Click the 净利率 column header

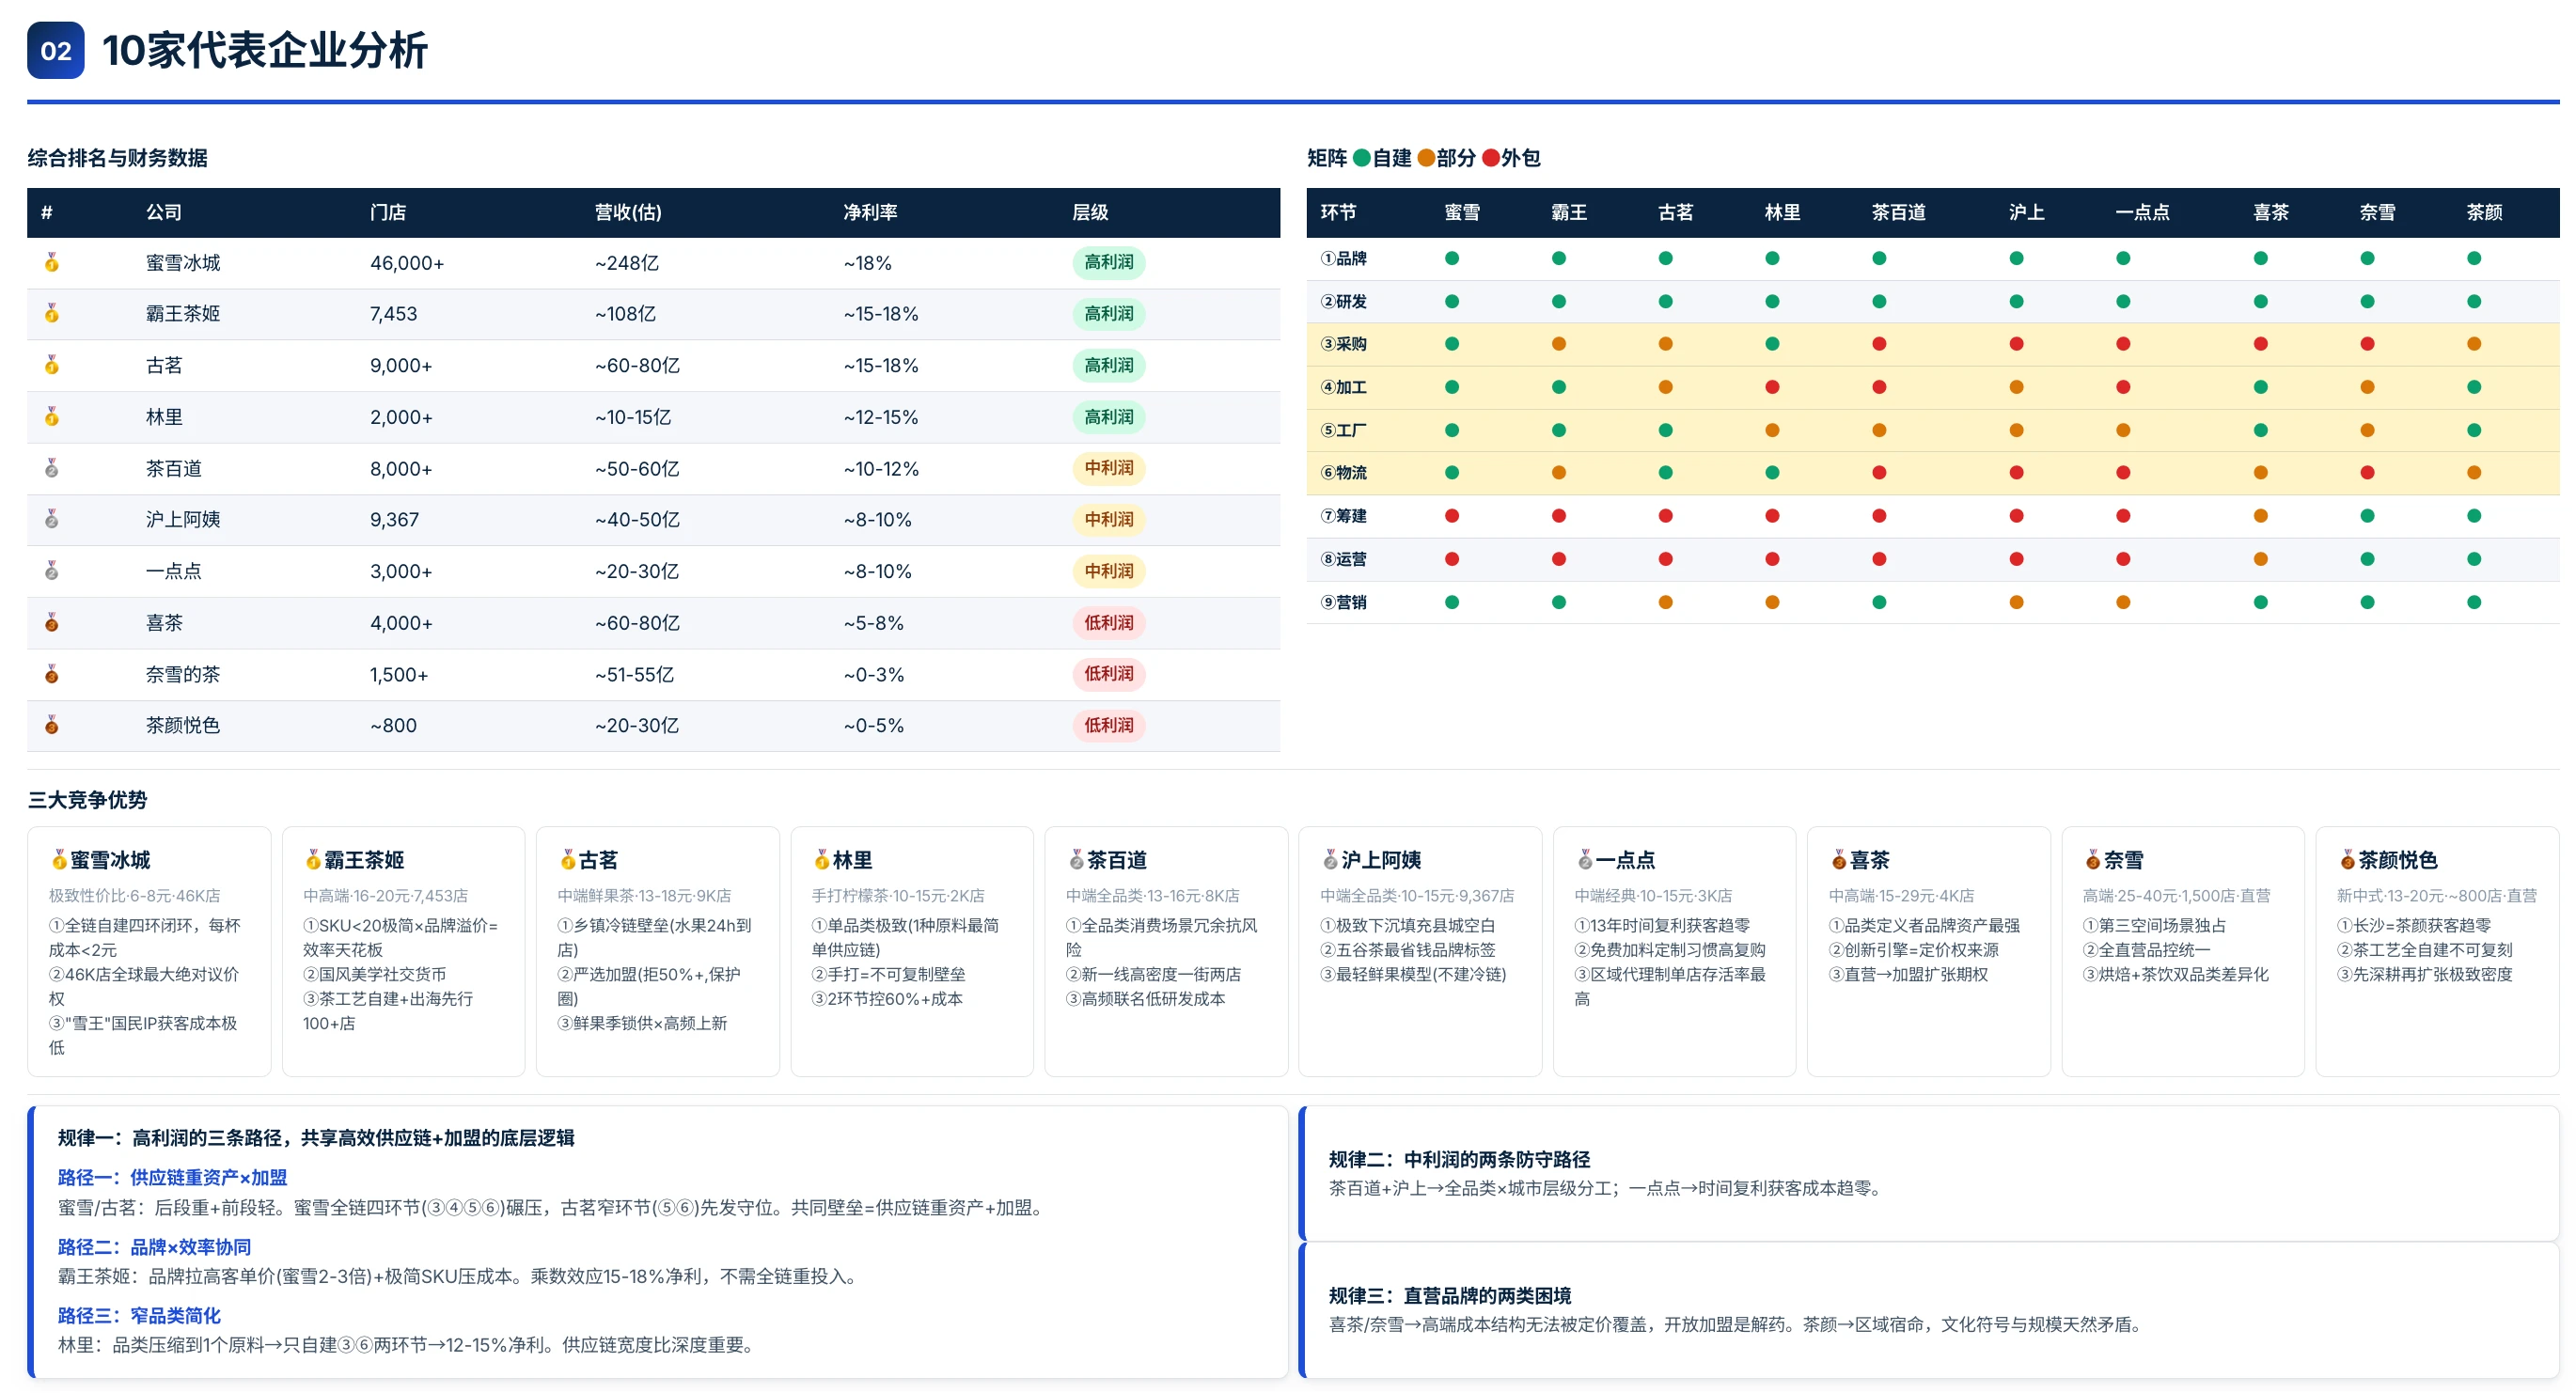870,212
